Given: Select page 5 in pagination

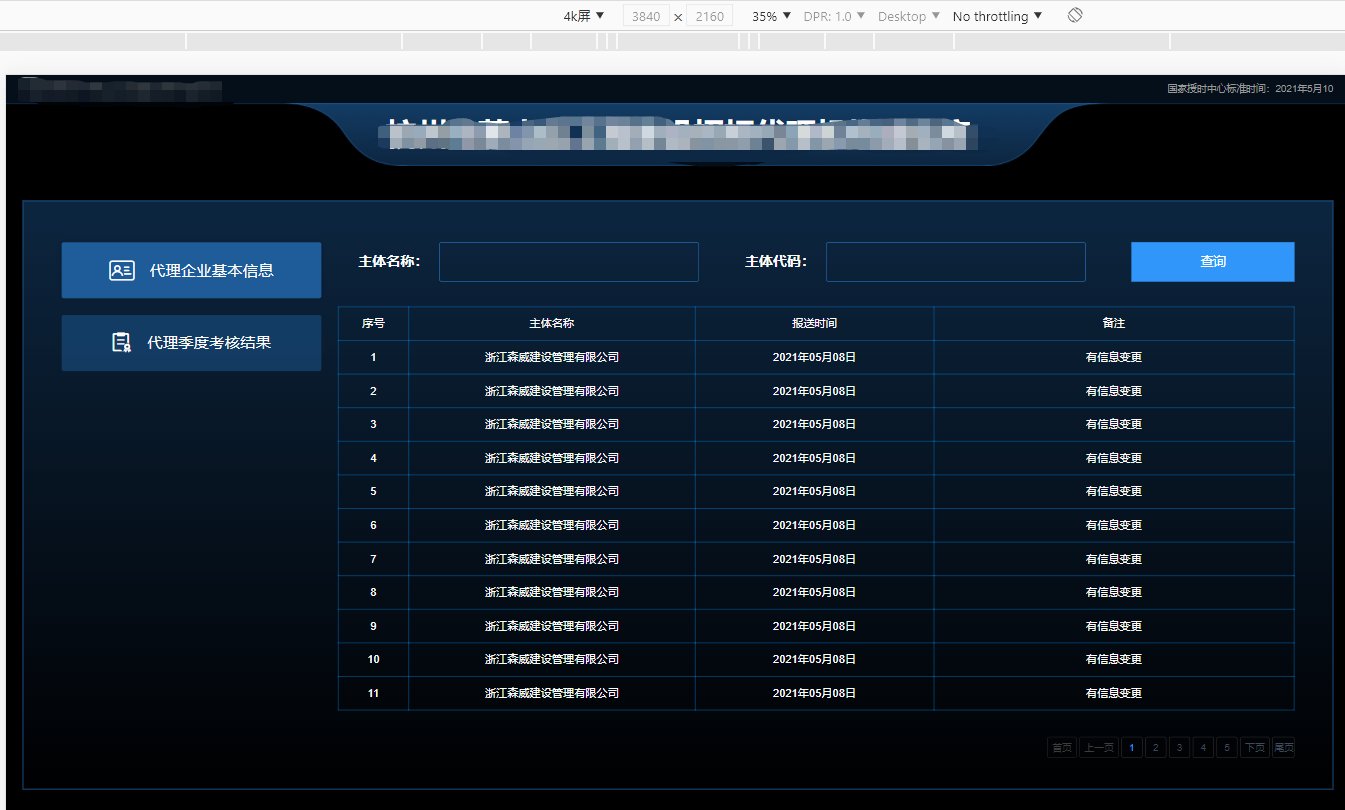Looking at the screenshot, I should coord(1227,747).
